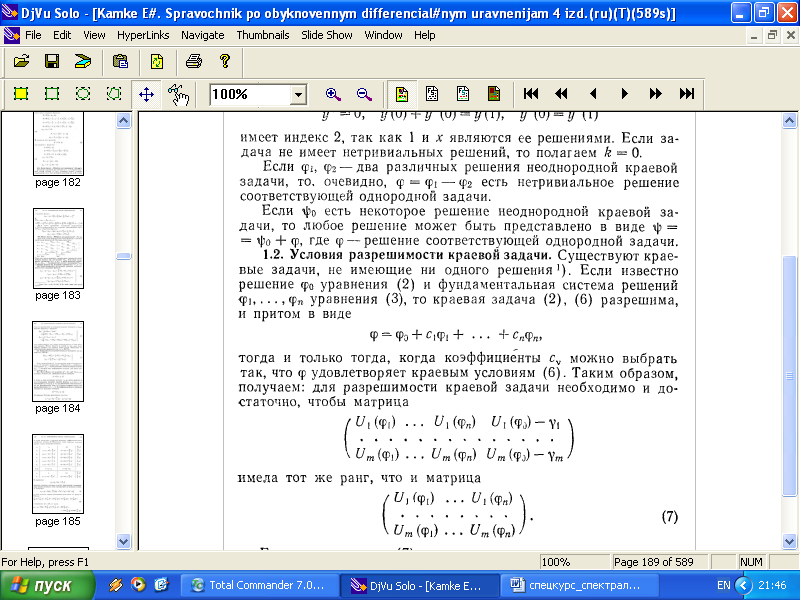This screenshot has width=800, height=600.
Task: Print the document with the printer icon
Action: click(194, 62)
